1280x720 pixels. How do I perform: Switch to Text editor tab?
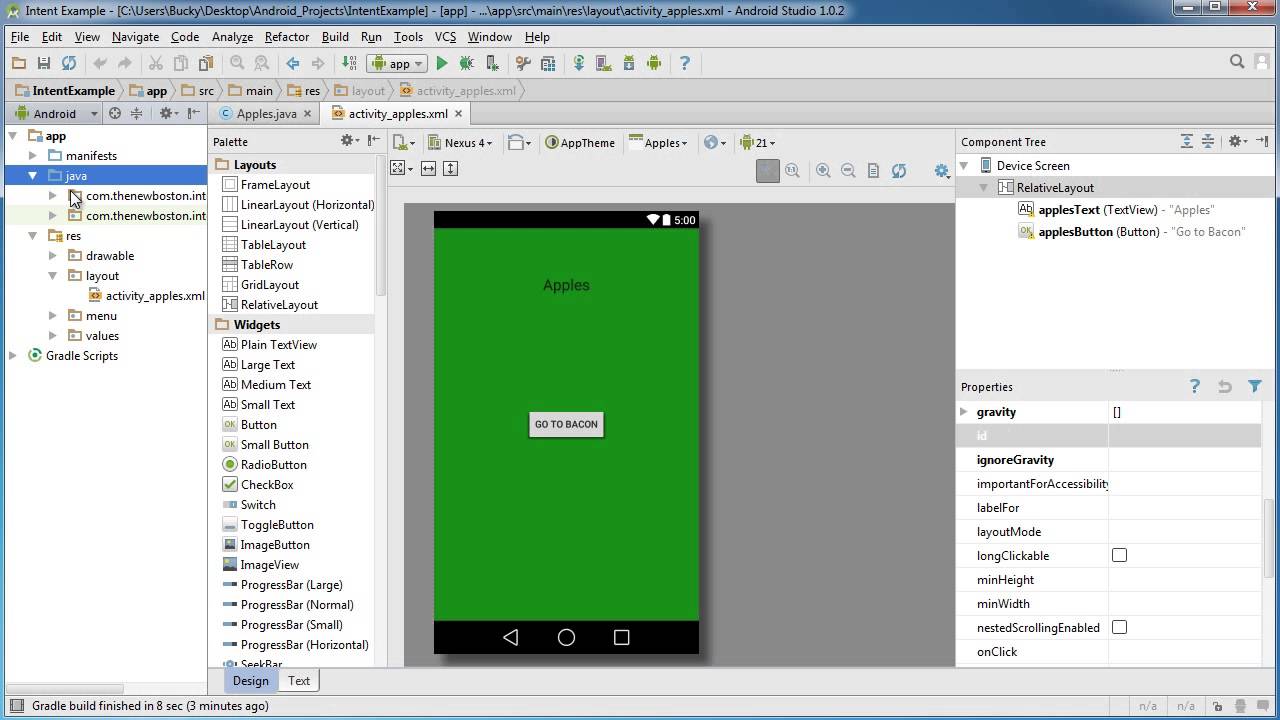pyautogui.click(x=299, y=681)
